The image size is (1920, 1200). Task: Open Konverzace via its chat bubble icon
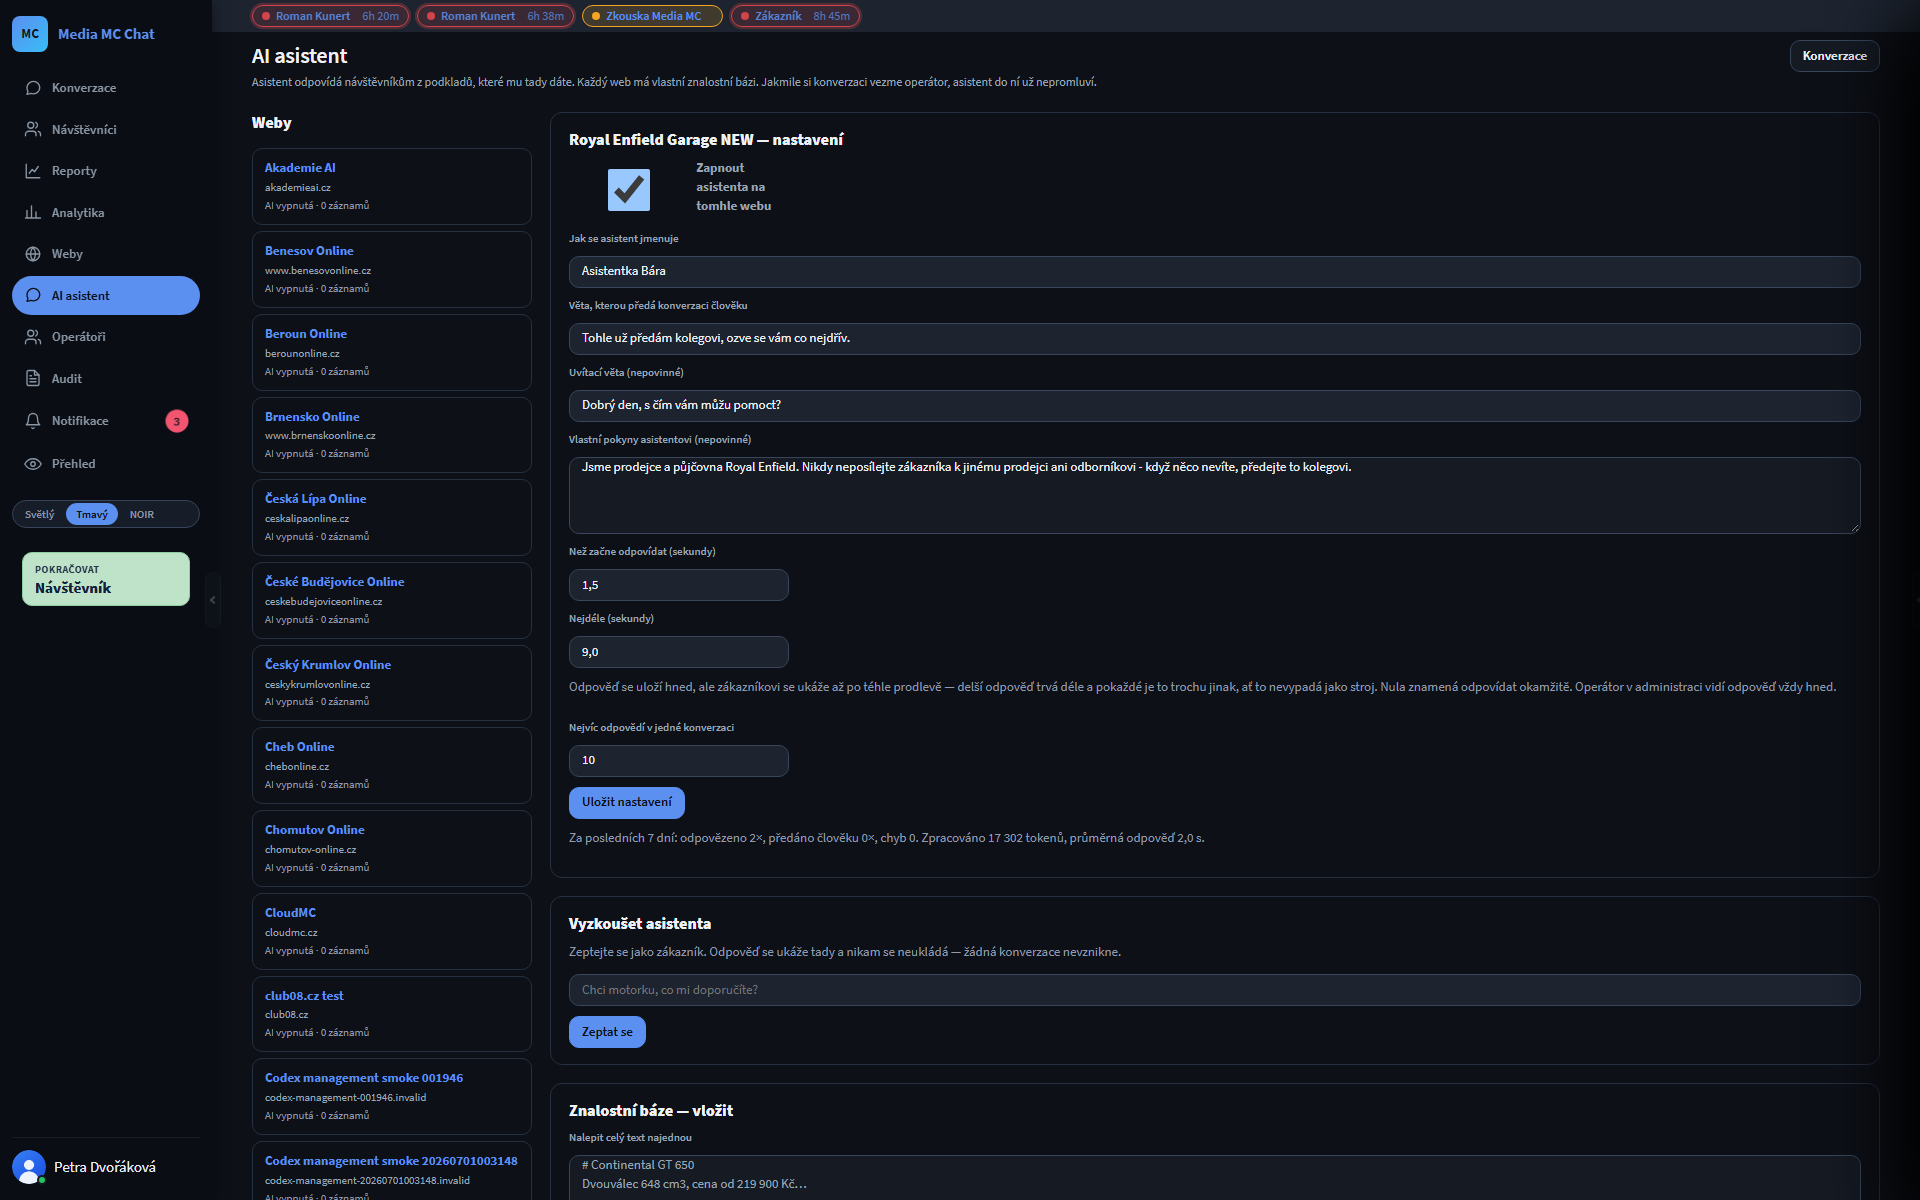click(x=33, y=88)
